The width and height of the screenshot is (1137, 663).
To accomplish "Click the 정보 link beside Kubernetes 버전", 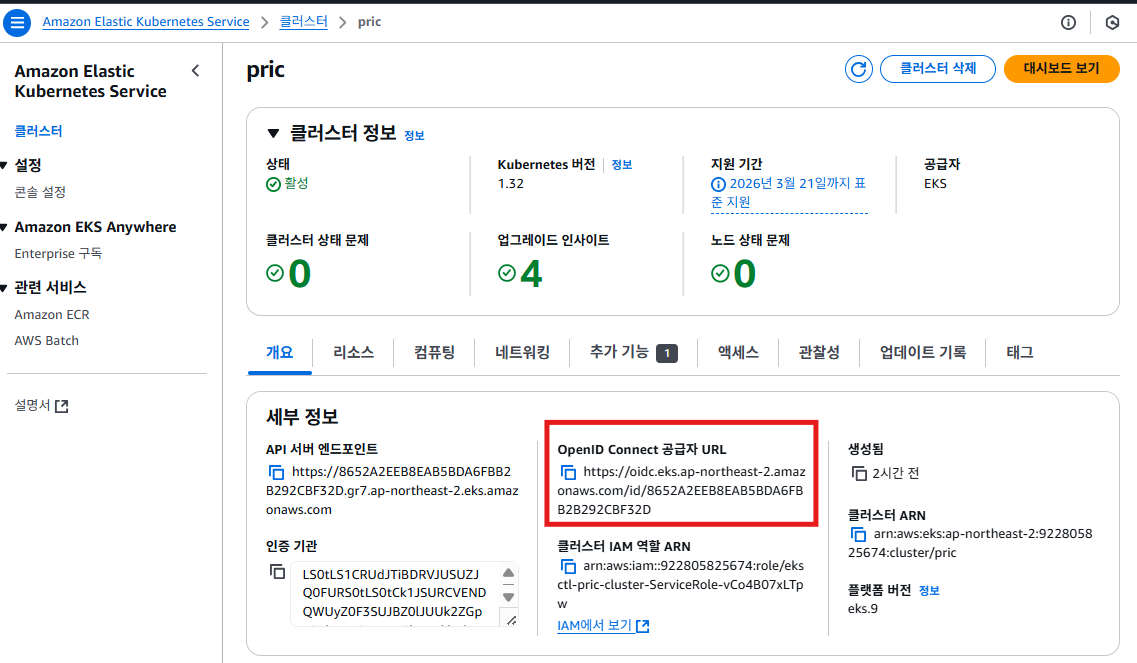I will pos(621,165).
